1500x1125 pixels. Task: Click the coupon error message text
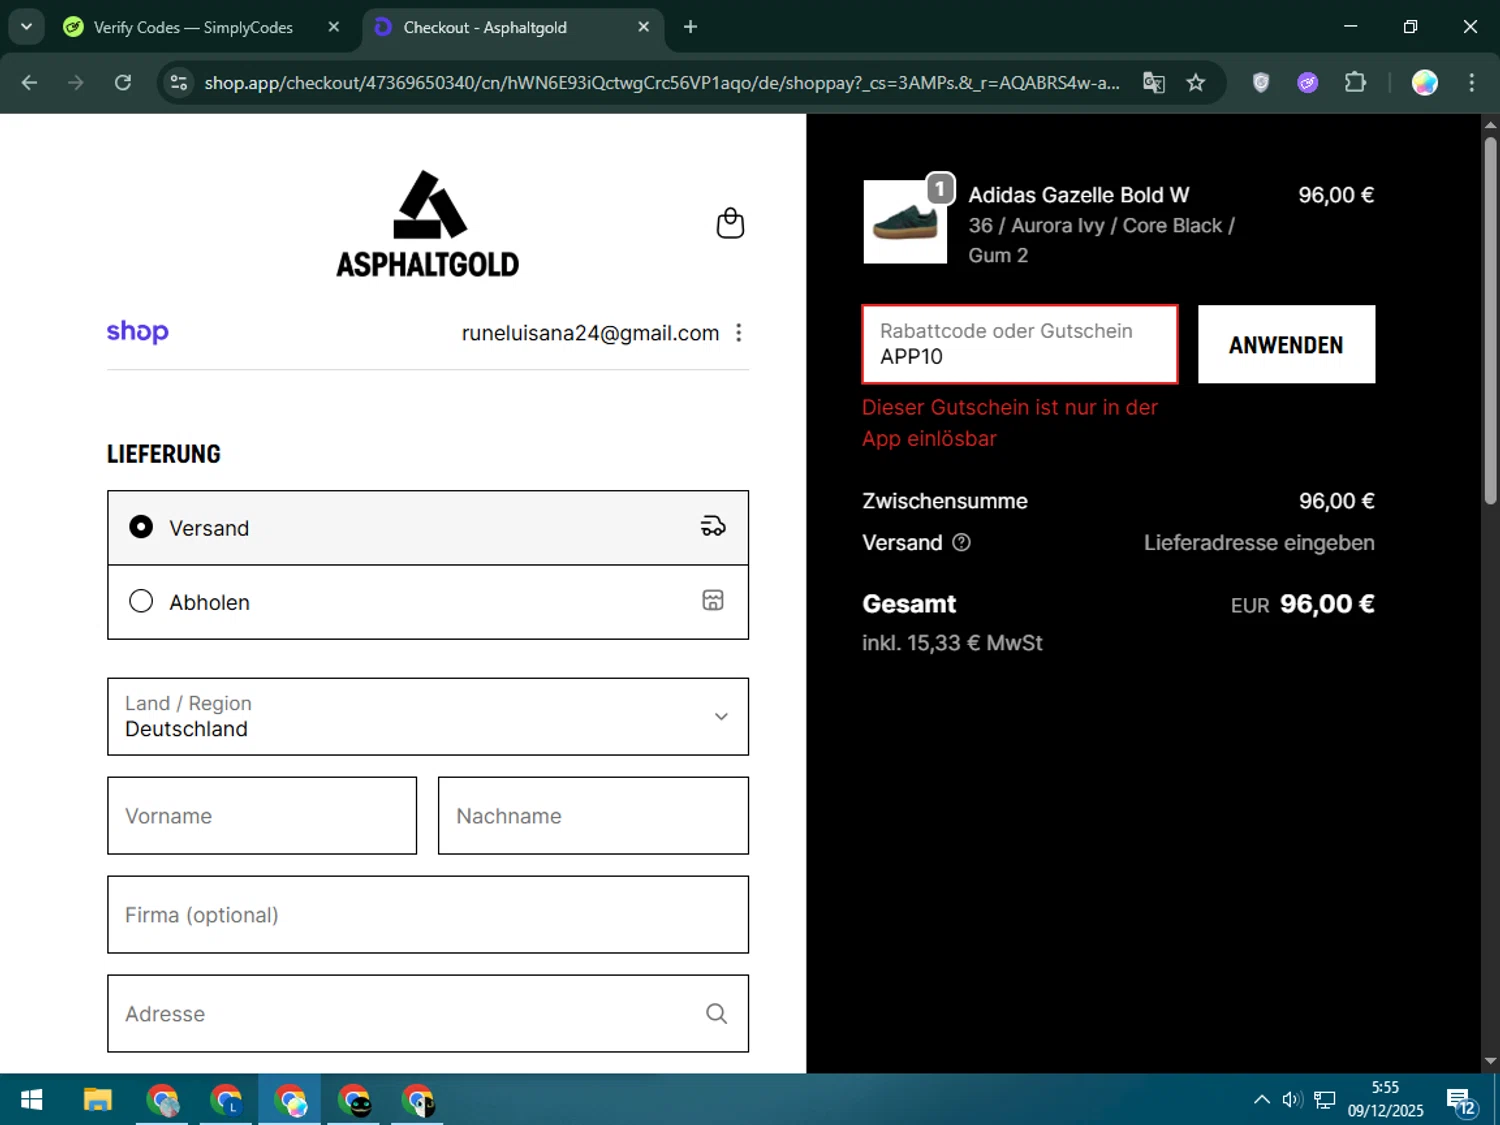point(1010,423)
